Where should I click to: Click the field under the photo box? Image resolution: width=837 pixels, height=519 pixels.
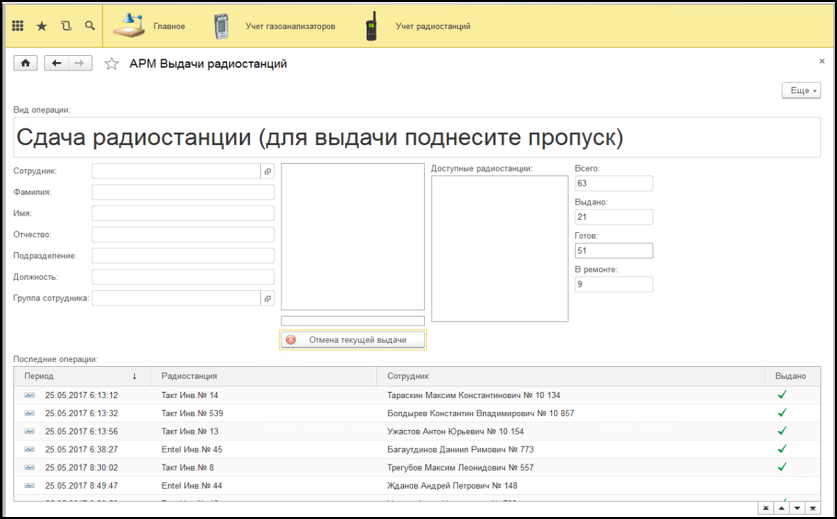click(353, 321)
